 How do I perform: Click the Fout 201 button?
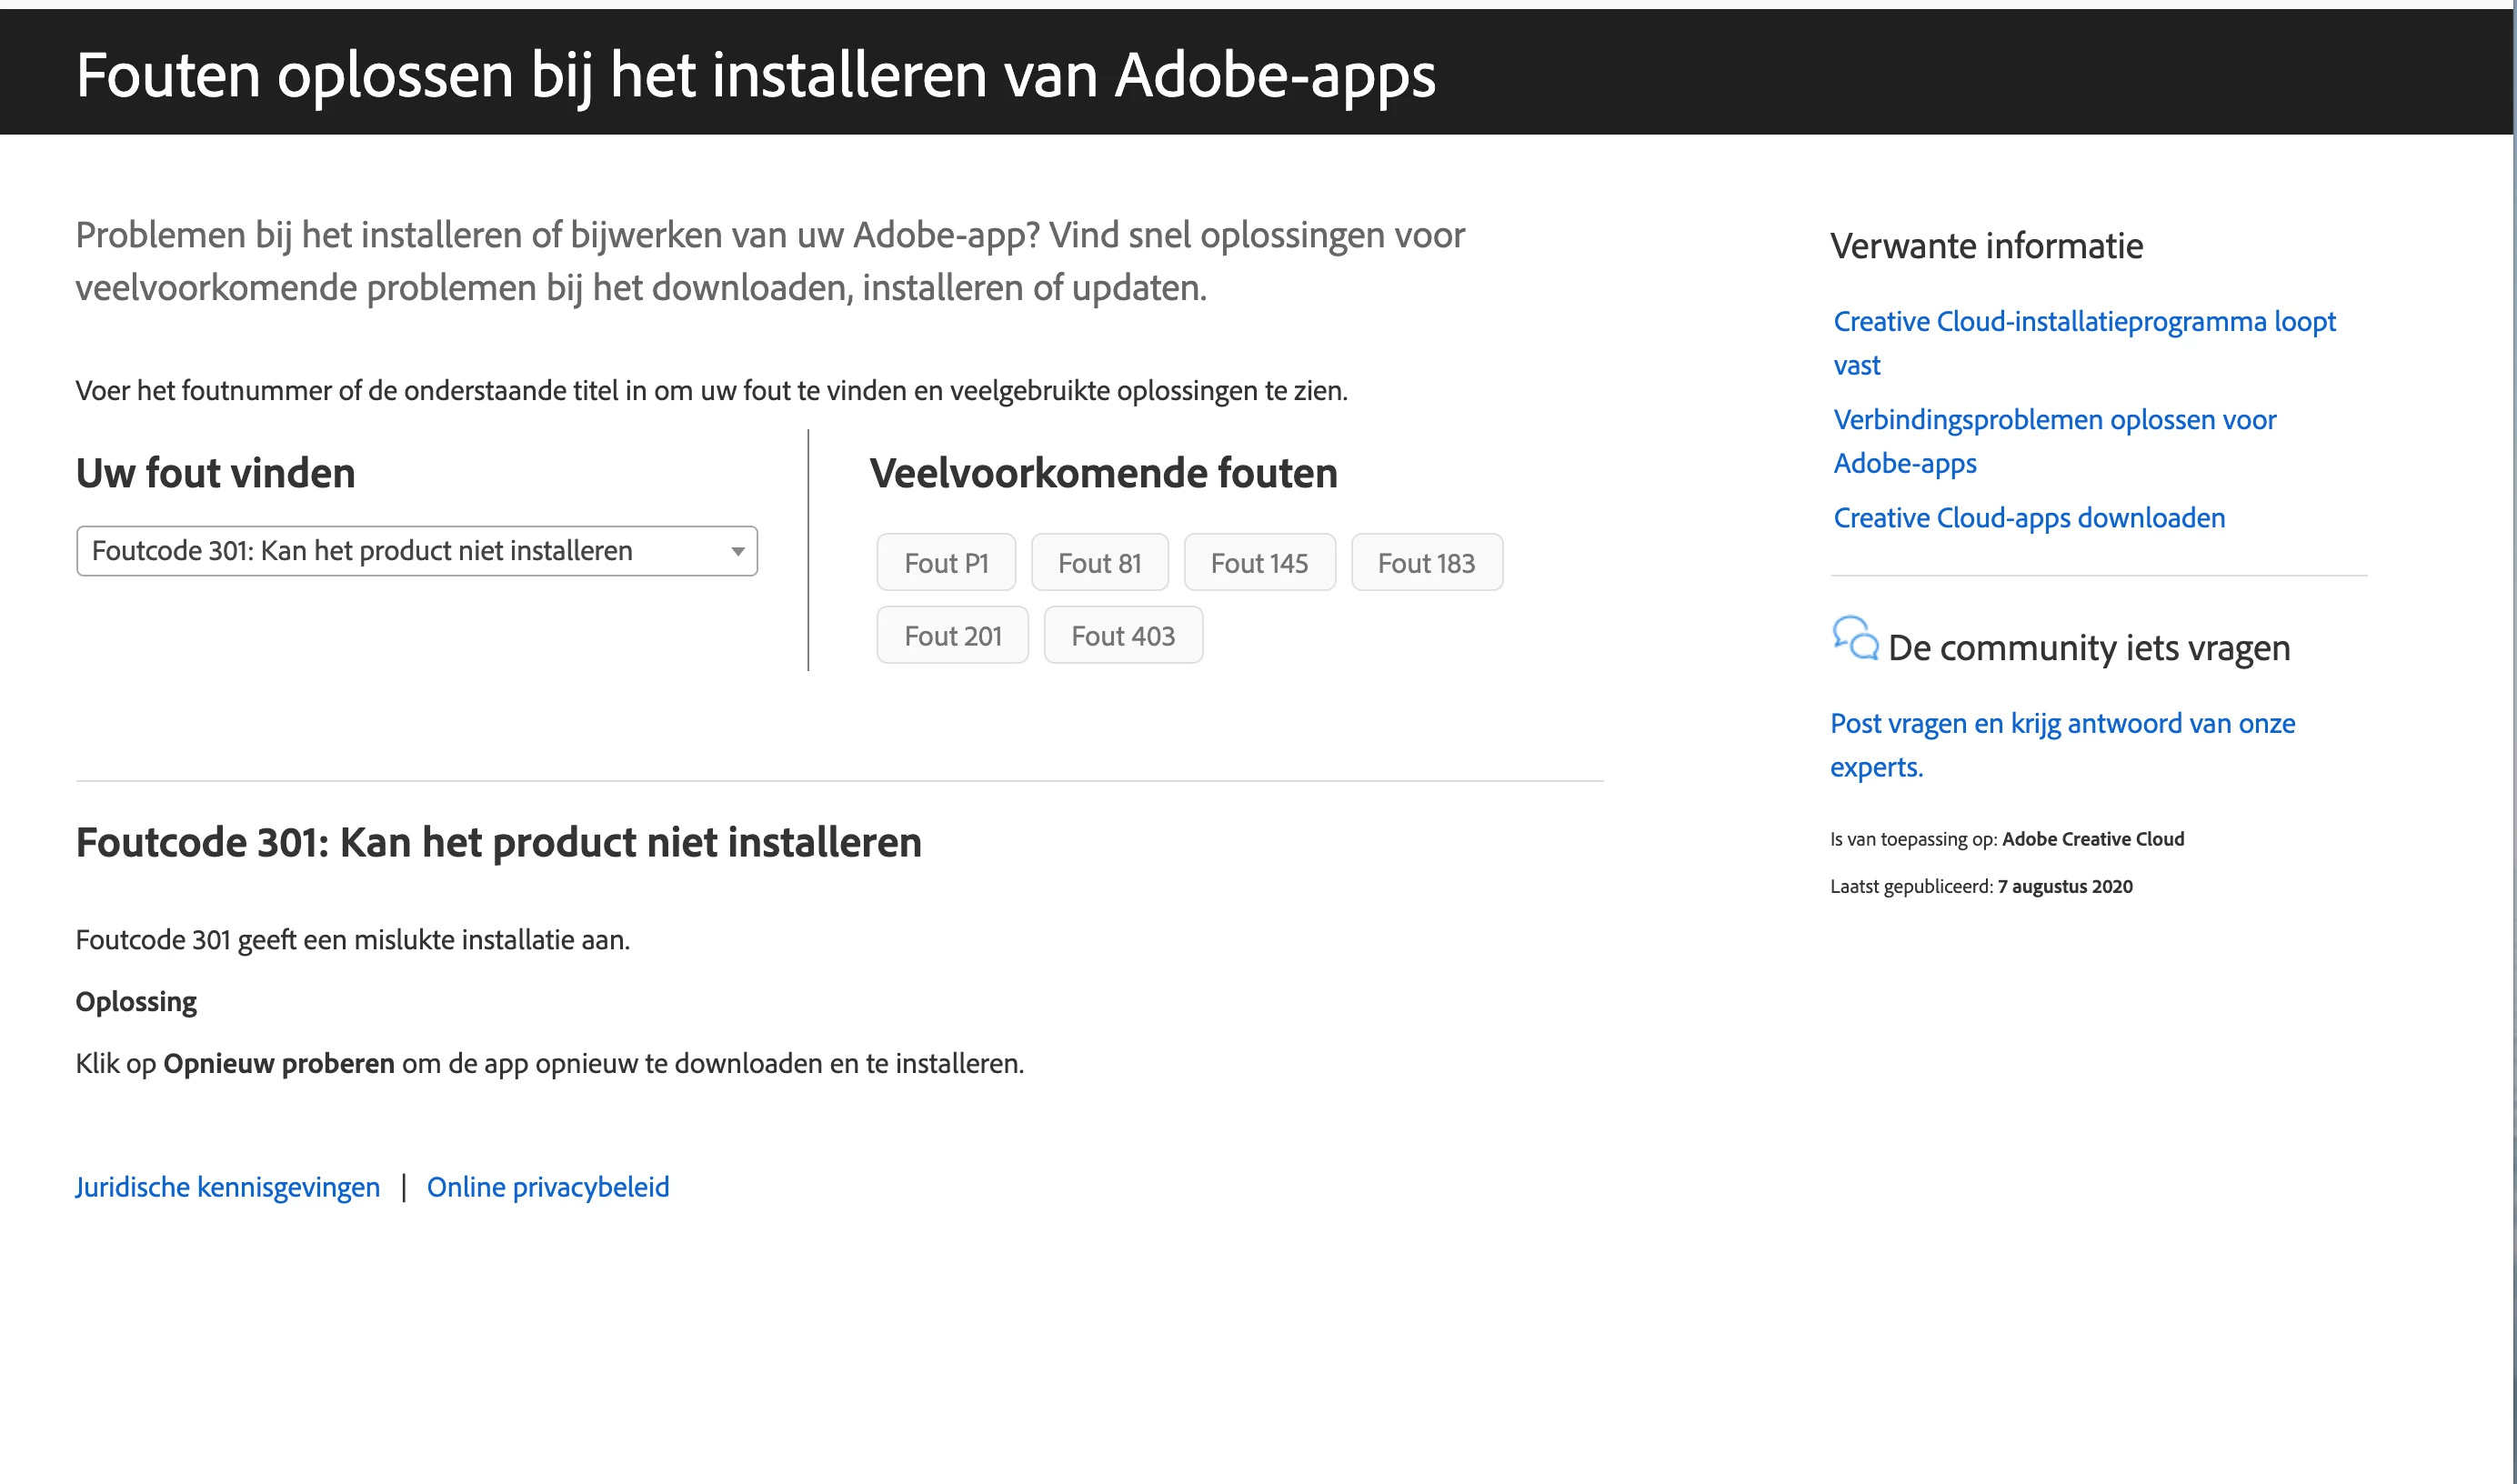coord(952,636)
